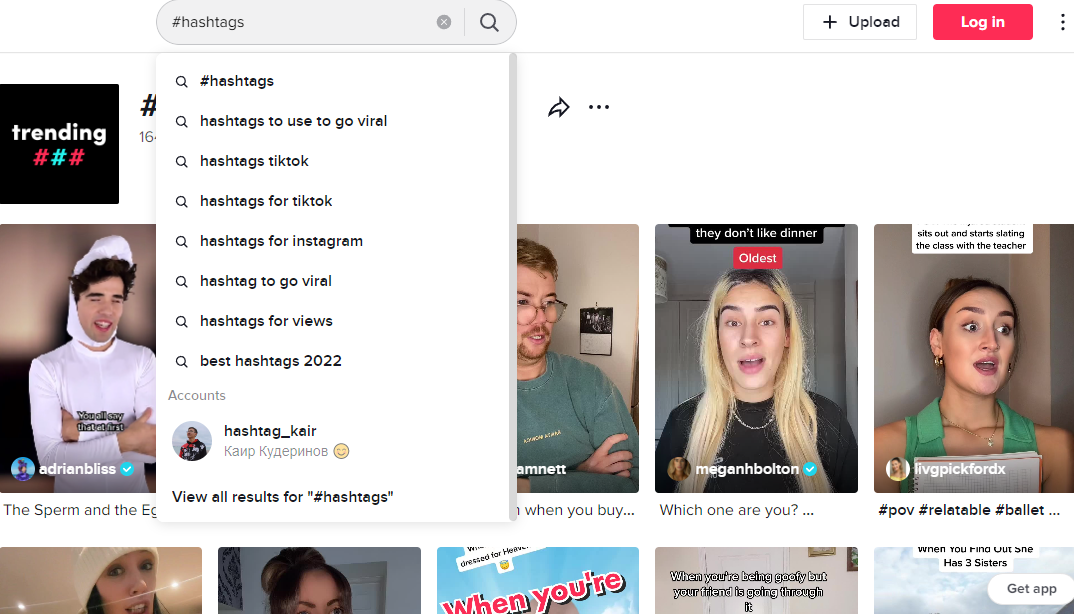This screenshot has height=614, width=1074.
Task: Click the search icon beside 'hashtags for tiktok'
Action: tap(182, 201)
